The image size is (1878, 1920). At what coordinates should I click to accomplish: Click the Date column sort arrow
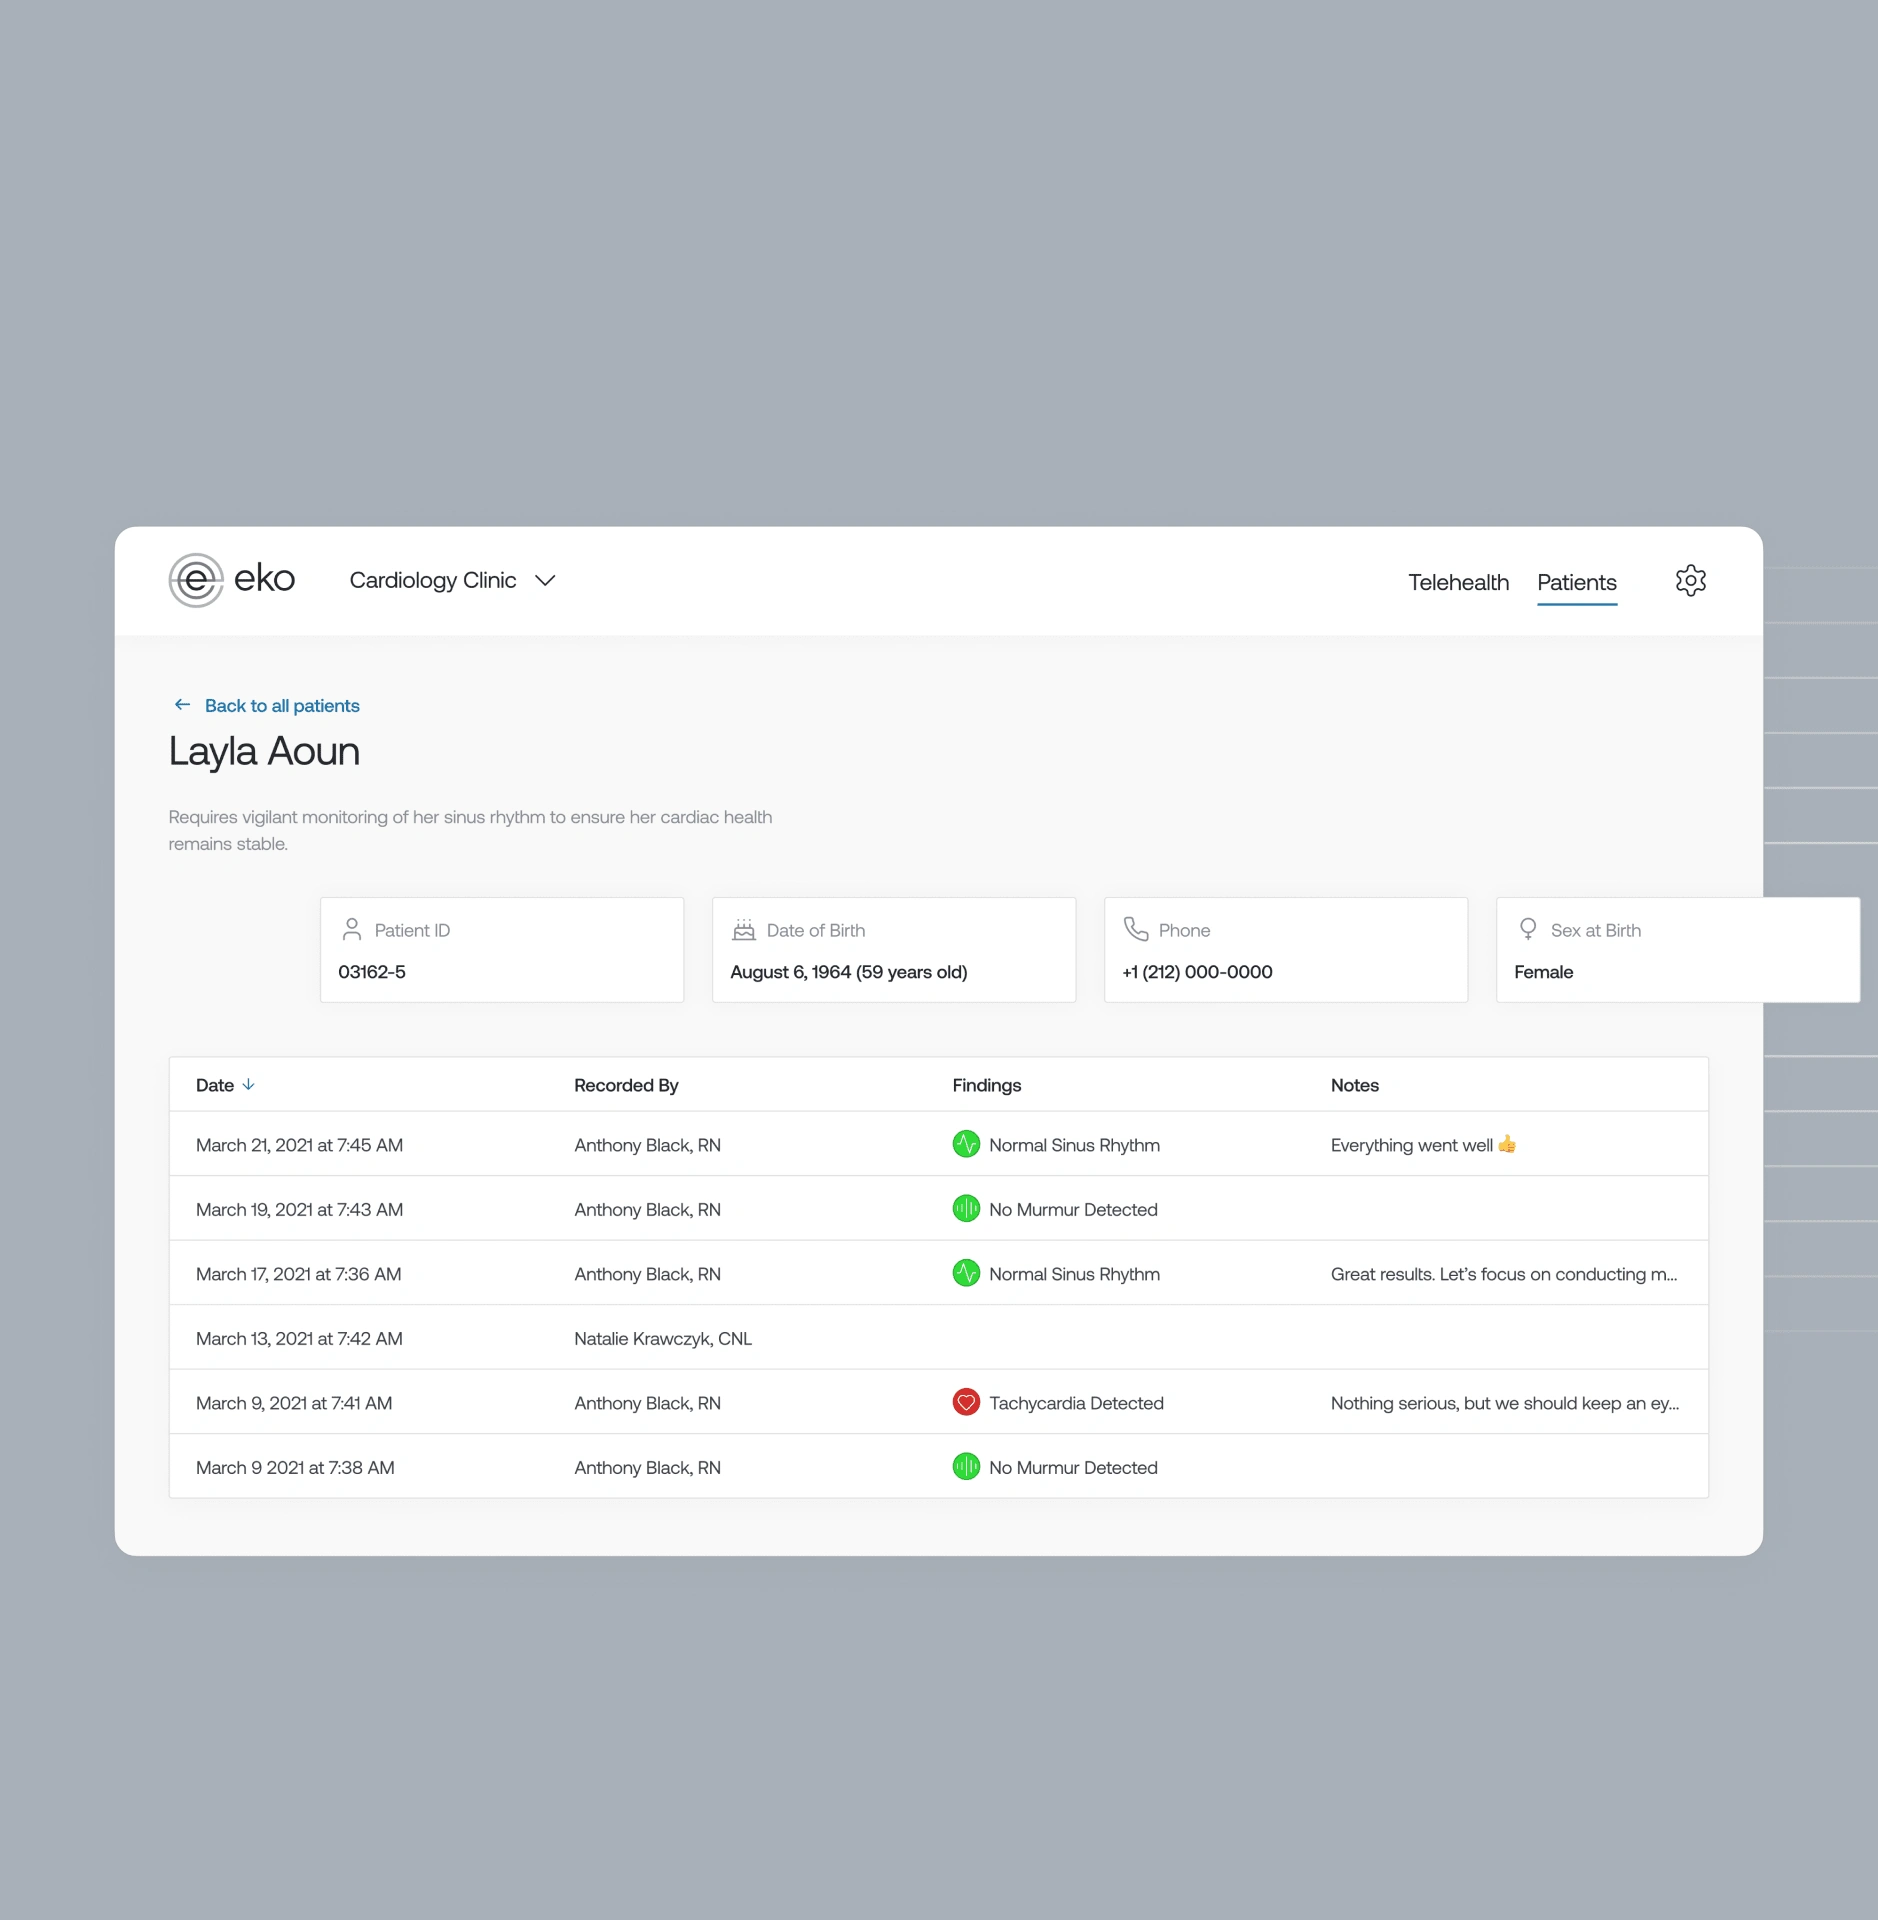coord(249,1085)
